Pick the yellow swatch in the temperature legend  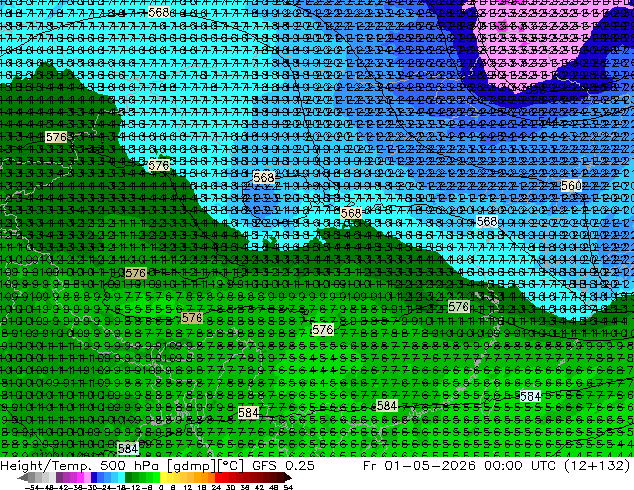tap(163, 477)
